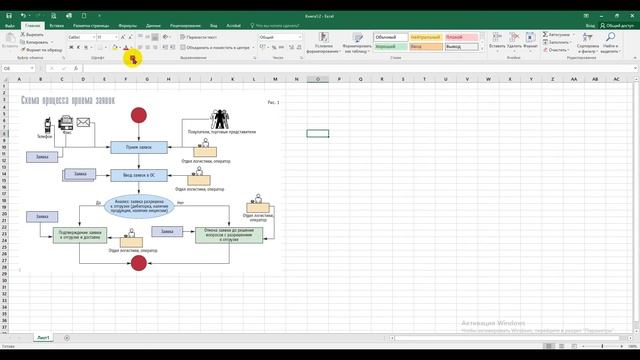The width and height of the screenshot is (640, 360).
Task: Save the workbook from the quick access toolbar
Action: [9, 16]
